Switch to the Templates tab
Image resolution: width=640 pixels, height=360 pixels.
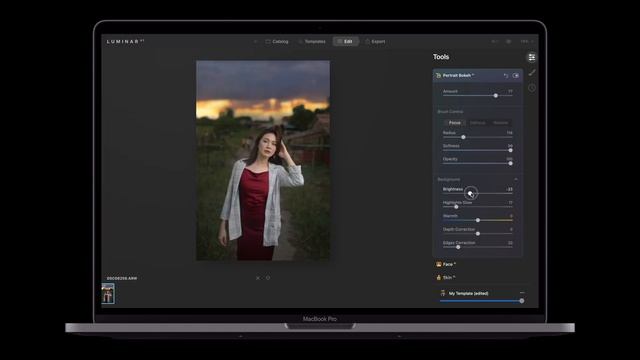tap(312, 42)
